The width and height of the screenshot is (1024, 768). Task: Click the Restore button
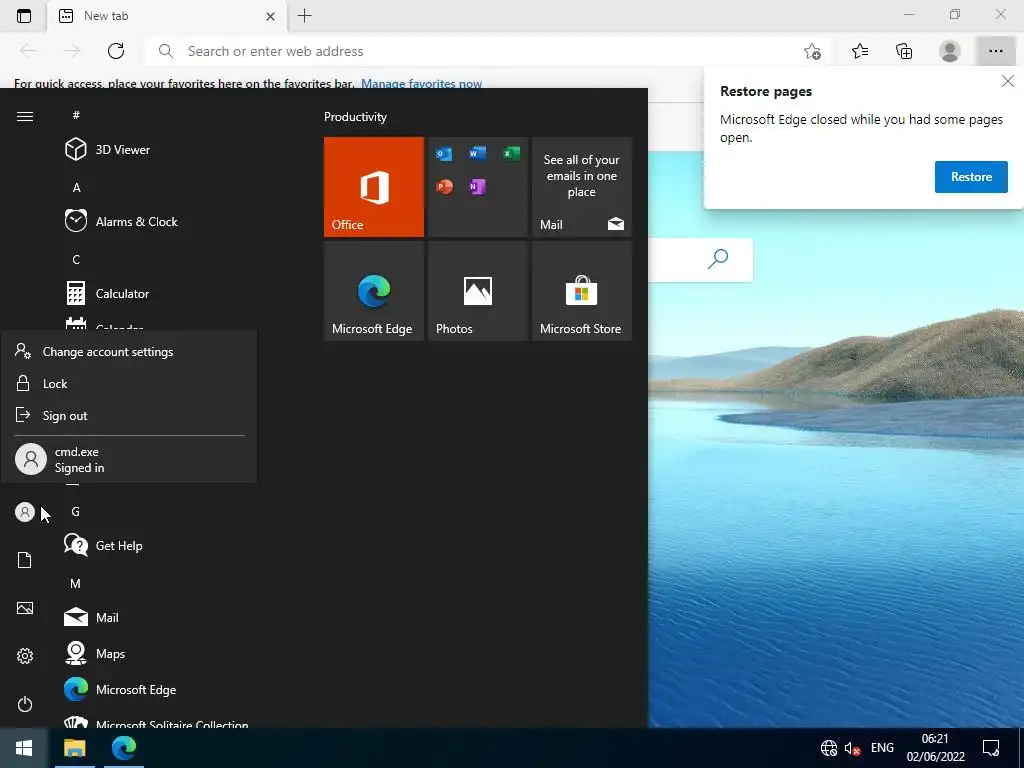pos(971,177)
